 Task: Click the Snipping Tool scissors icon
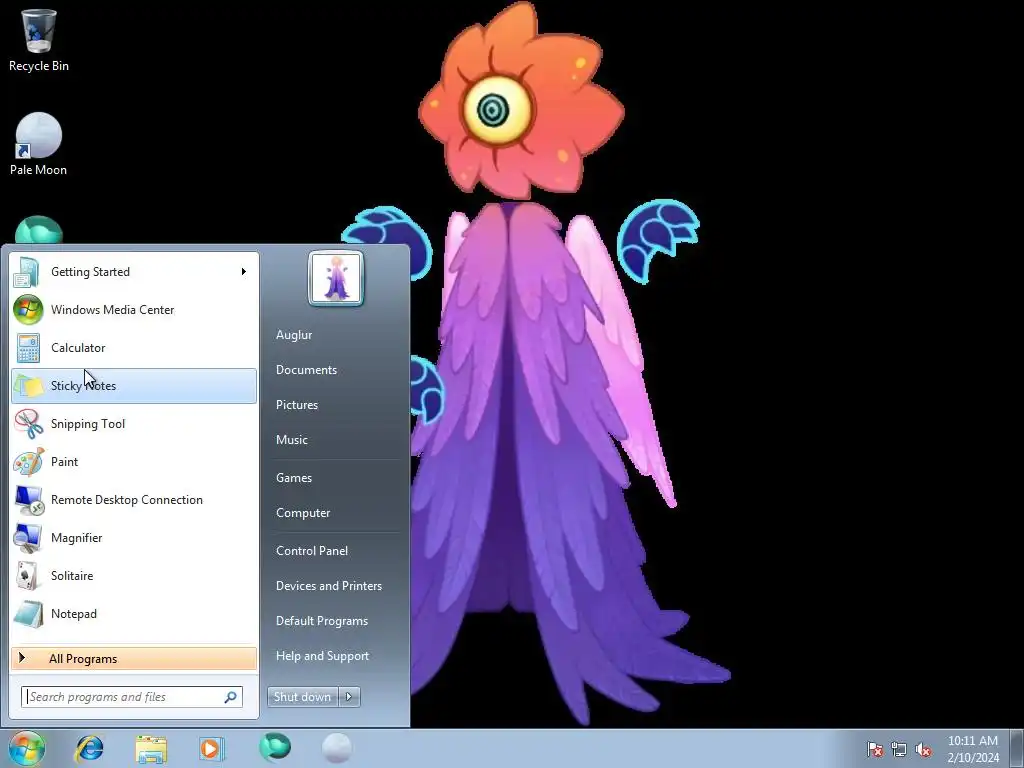(x=28, y=423)
